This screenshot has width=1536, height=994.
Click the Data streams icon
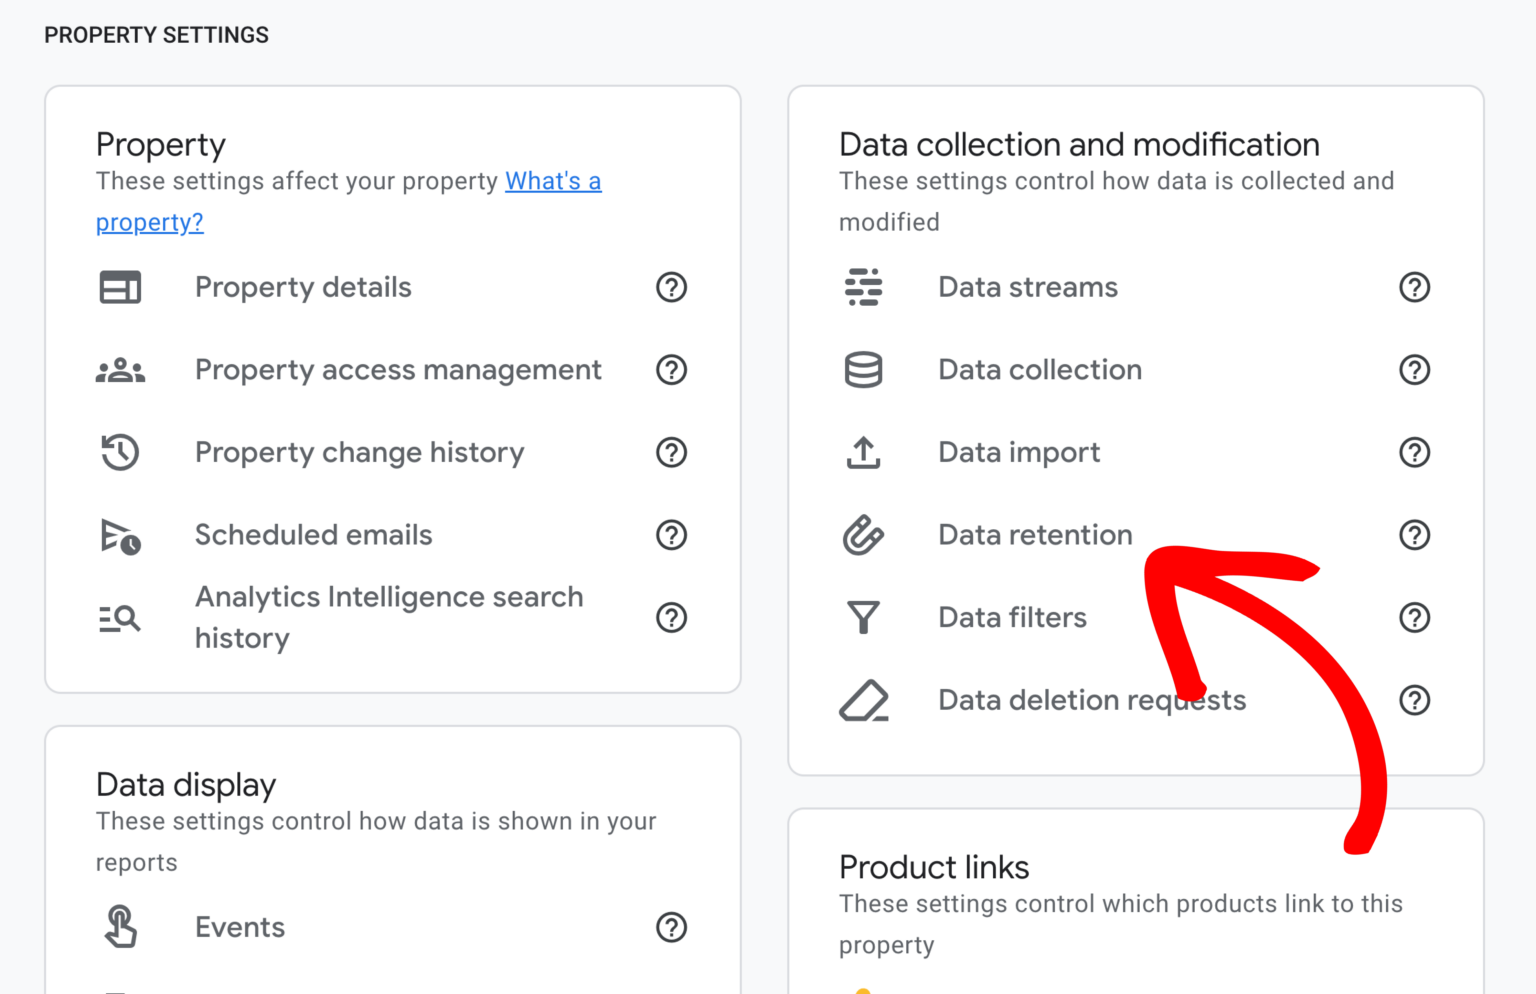point(864,287)
